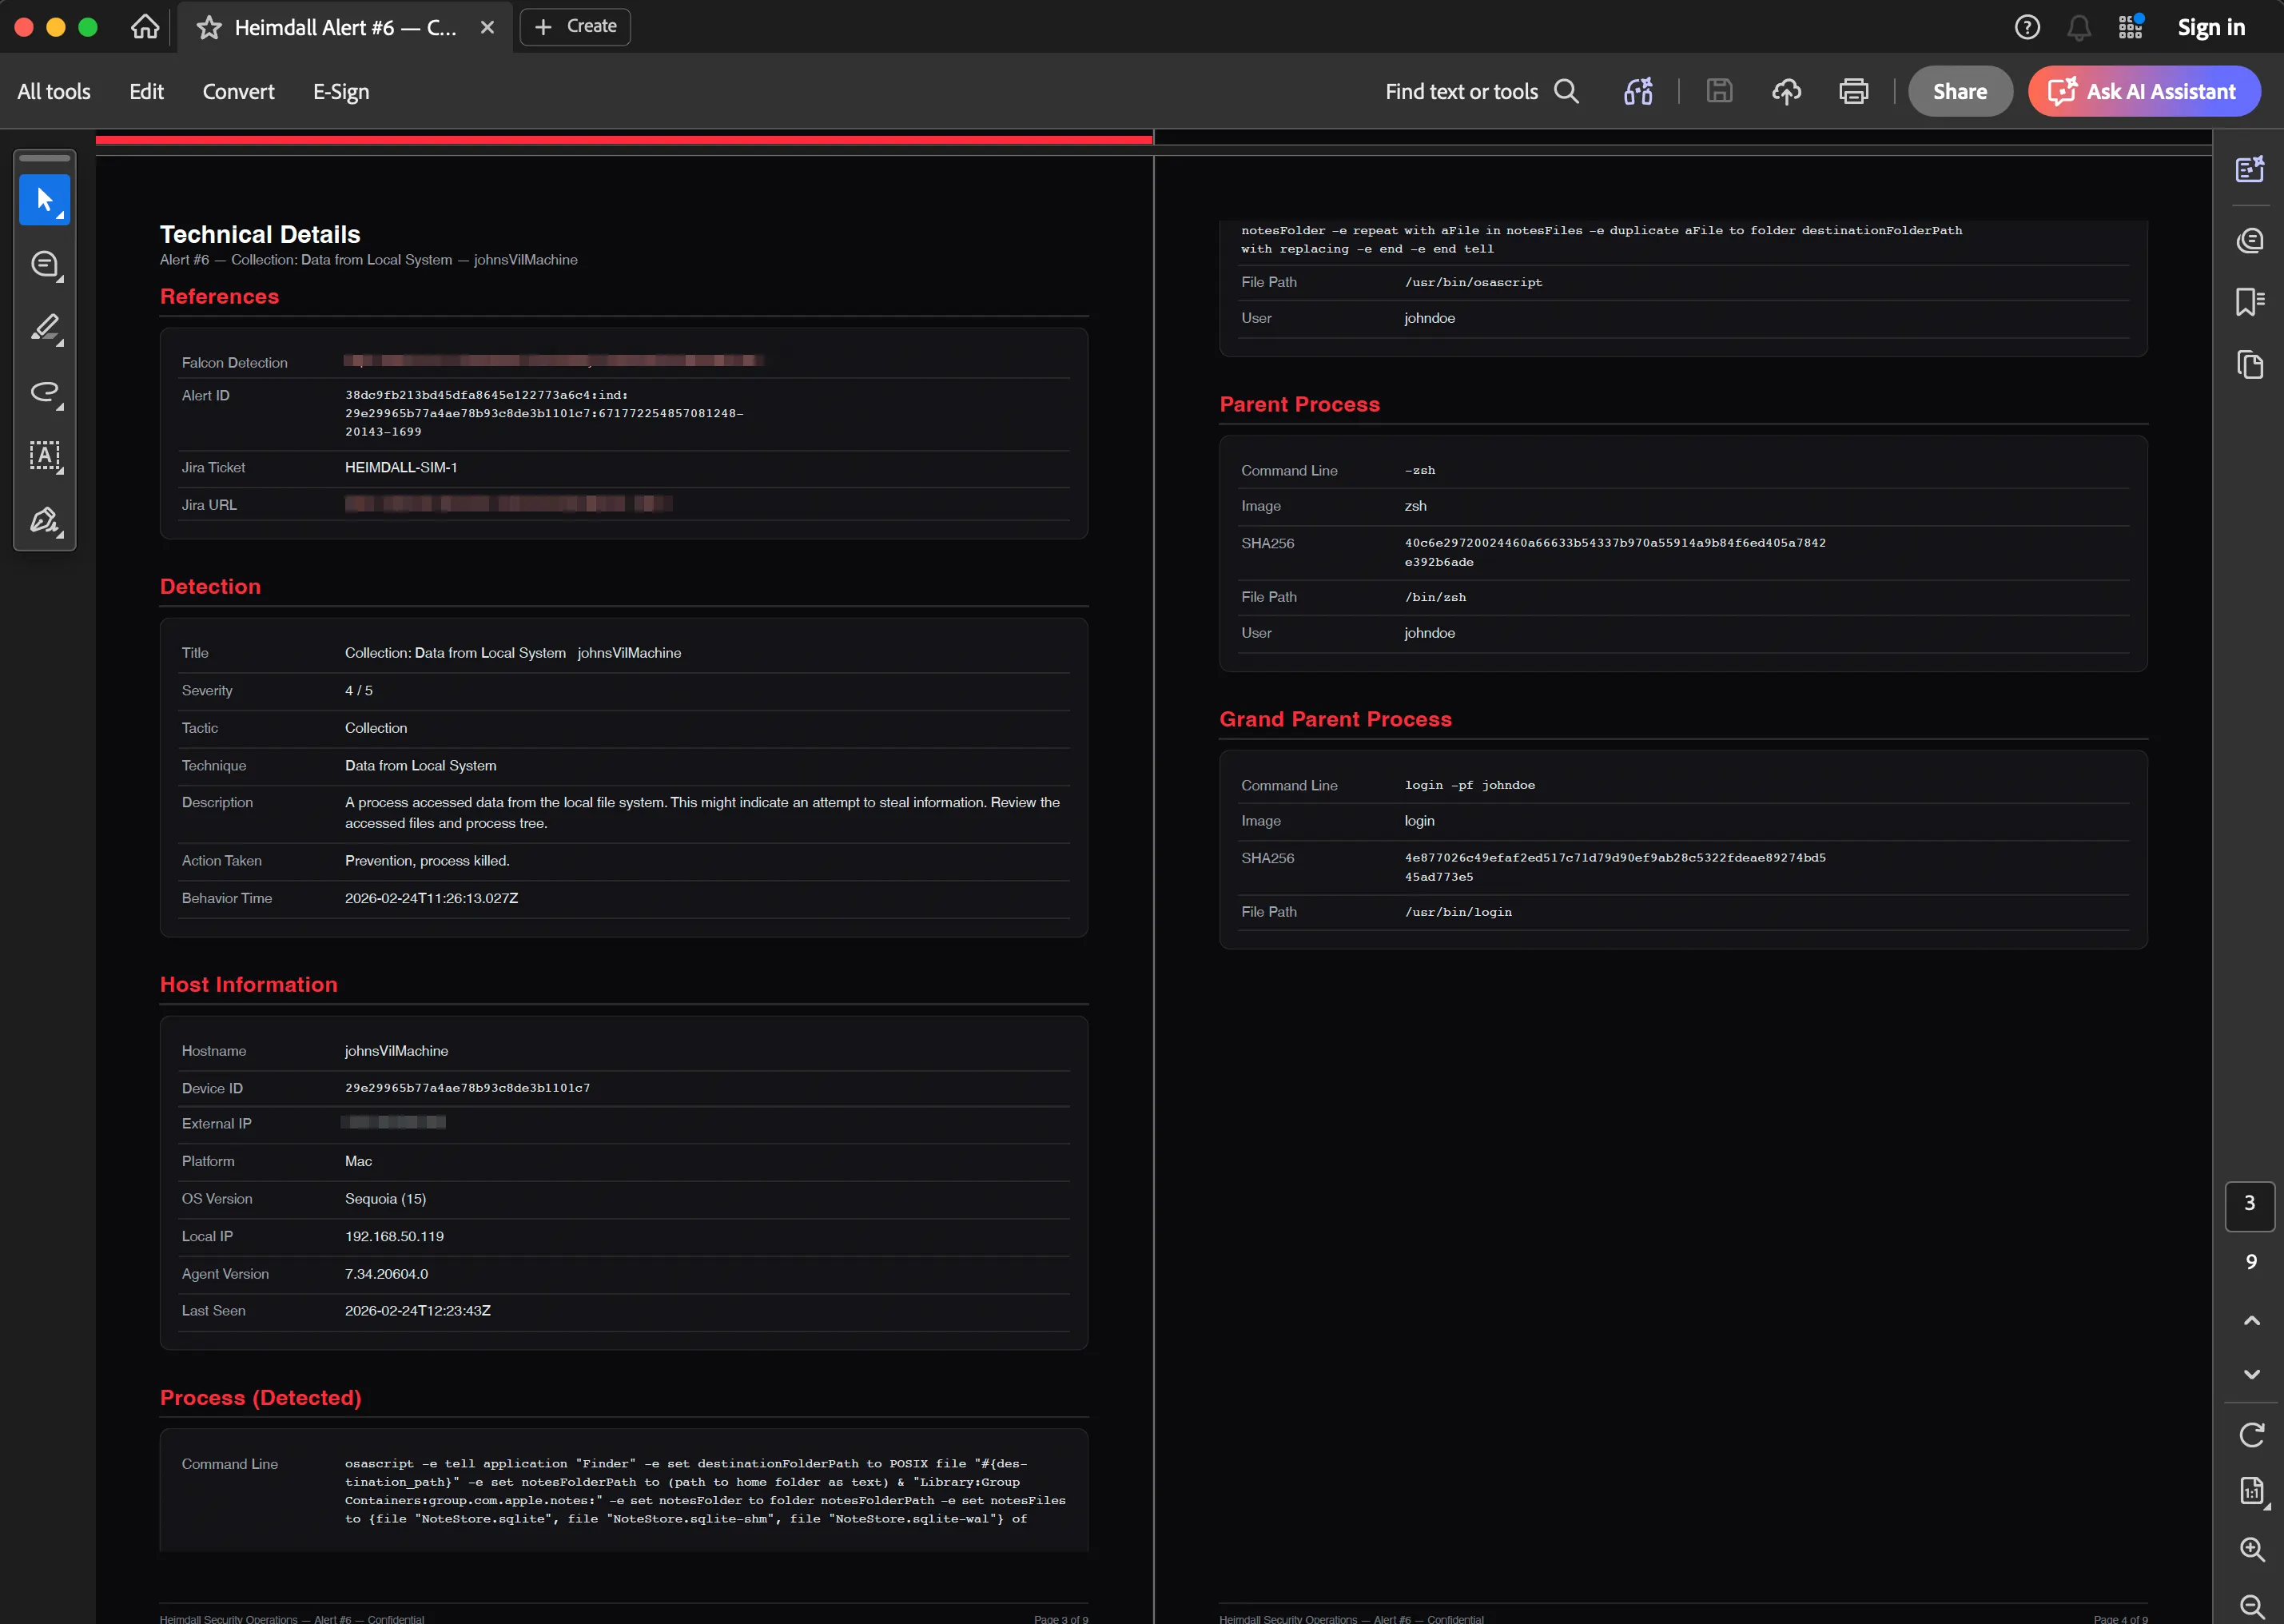Save the document with the floppy icon
2284x1624 pixels.
pos(1719,91)
